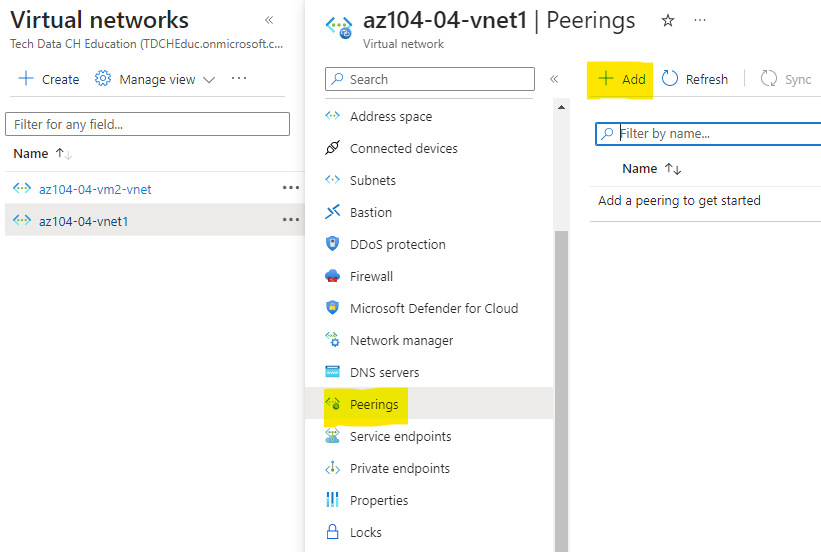Open Properties menu item
Viewport: 821px width, 552px height.
379,500
